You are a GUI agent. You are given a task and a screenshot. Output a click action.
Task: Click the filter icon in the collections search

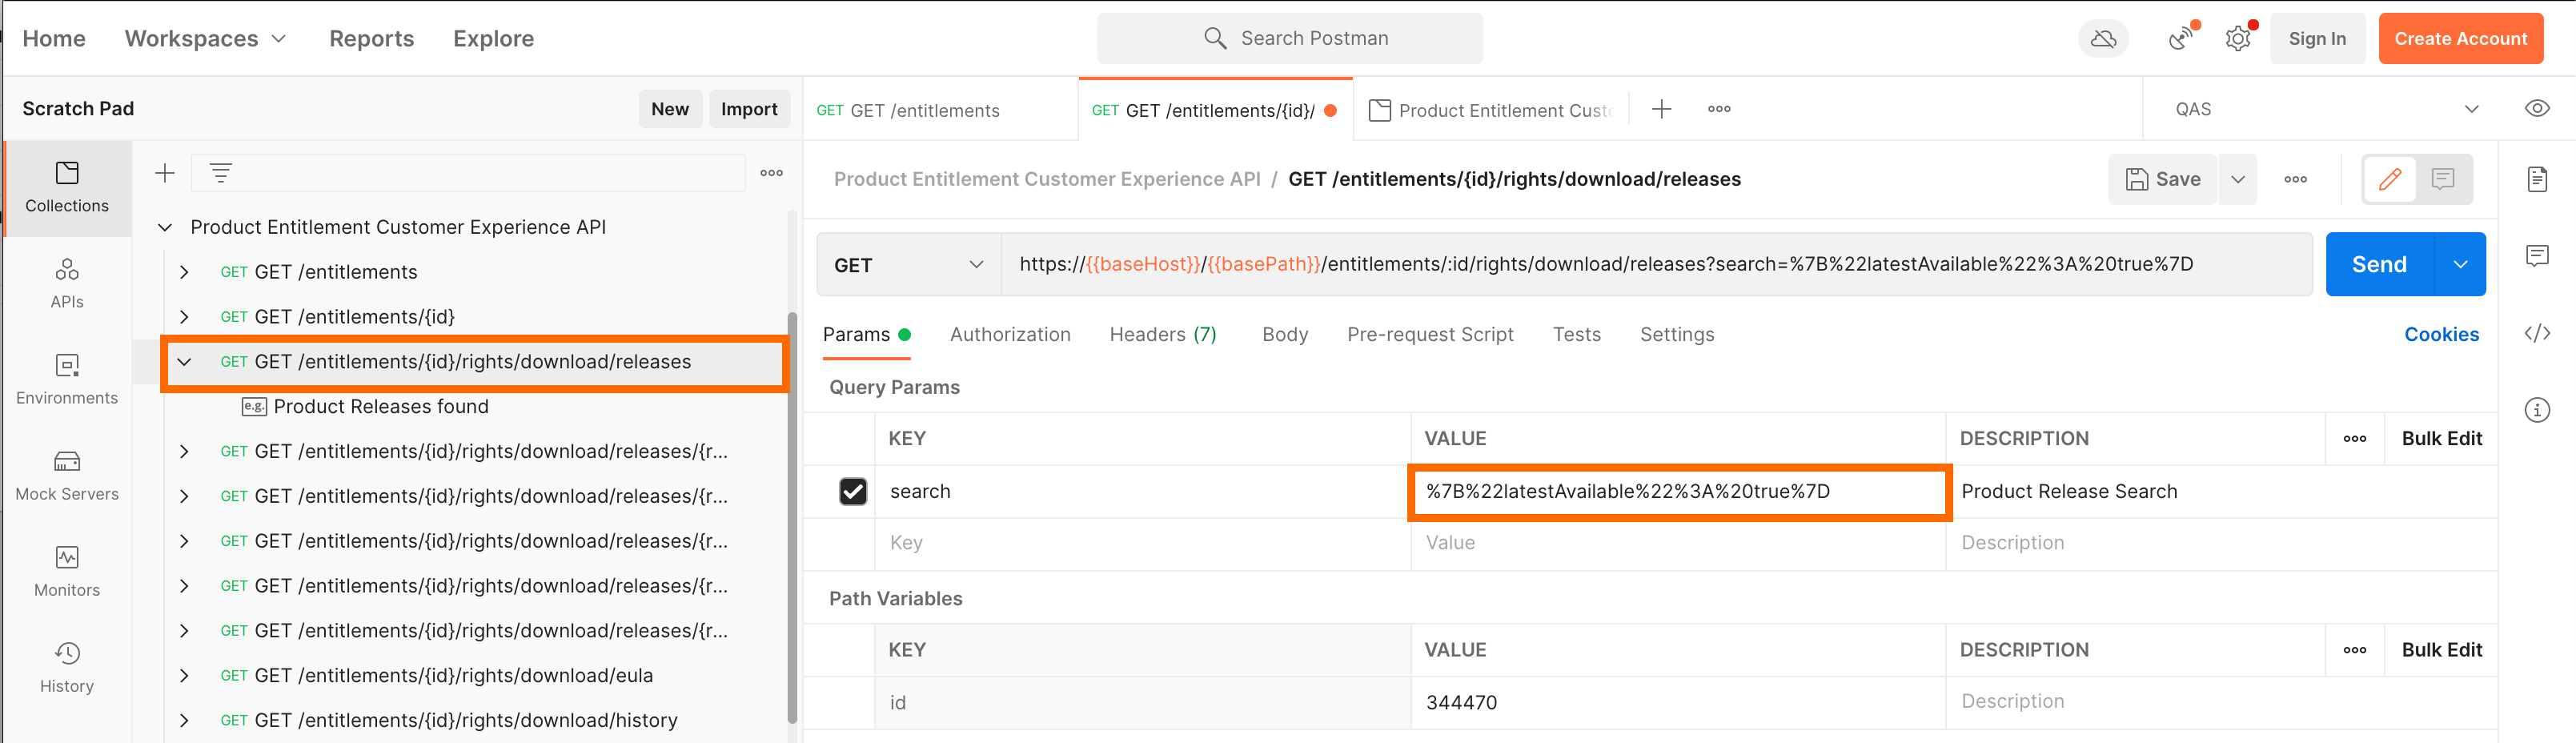(221, 173)
